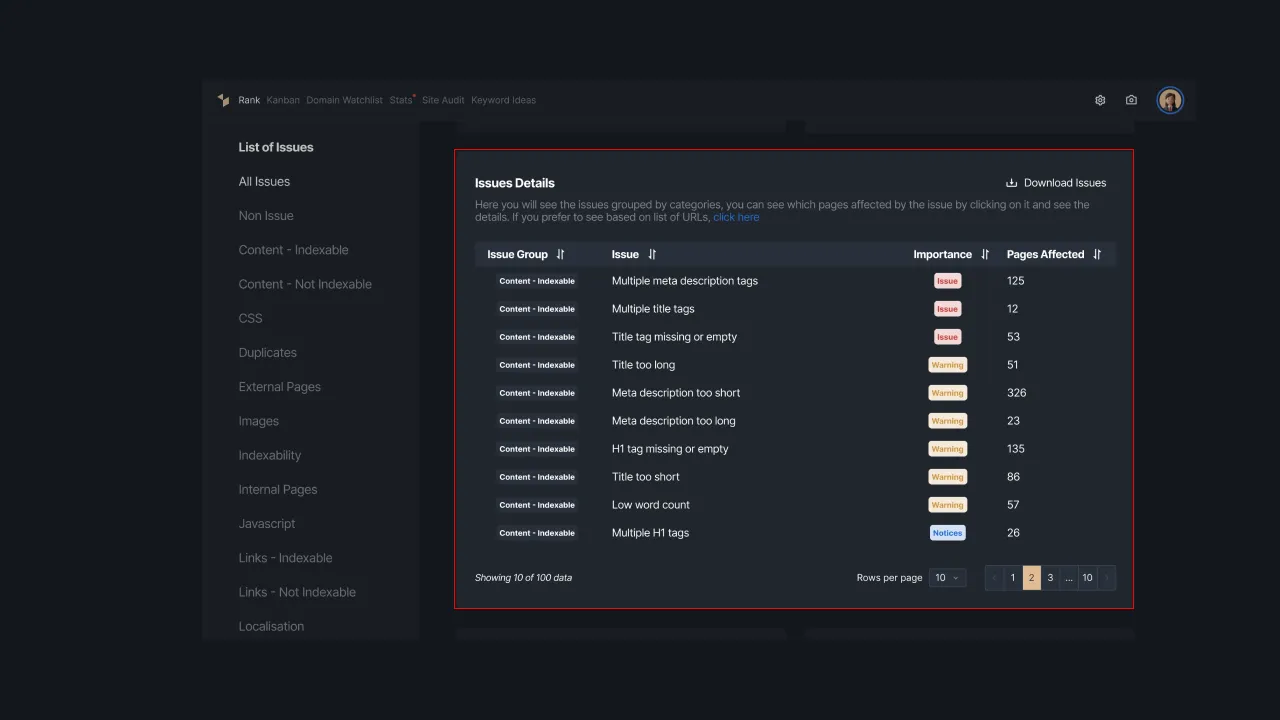The width and height of the screenshot is (1280, 720).
Task: Go to page 1
Action: point(1013,578)
